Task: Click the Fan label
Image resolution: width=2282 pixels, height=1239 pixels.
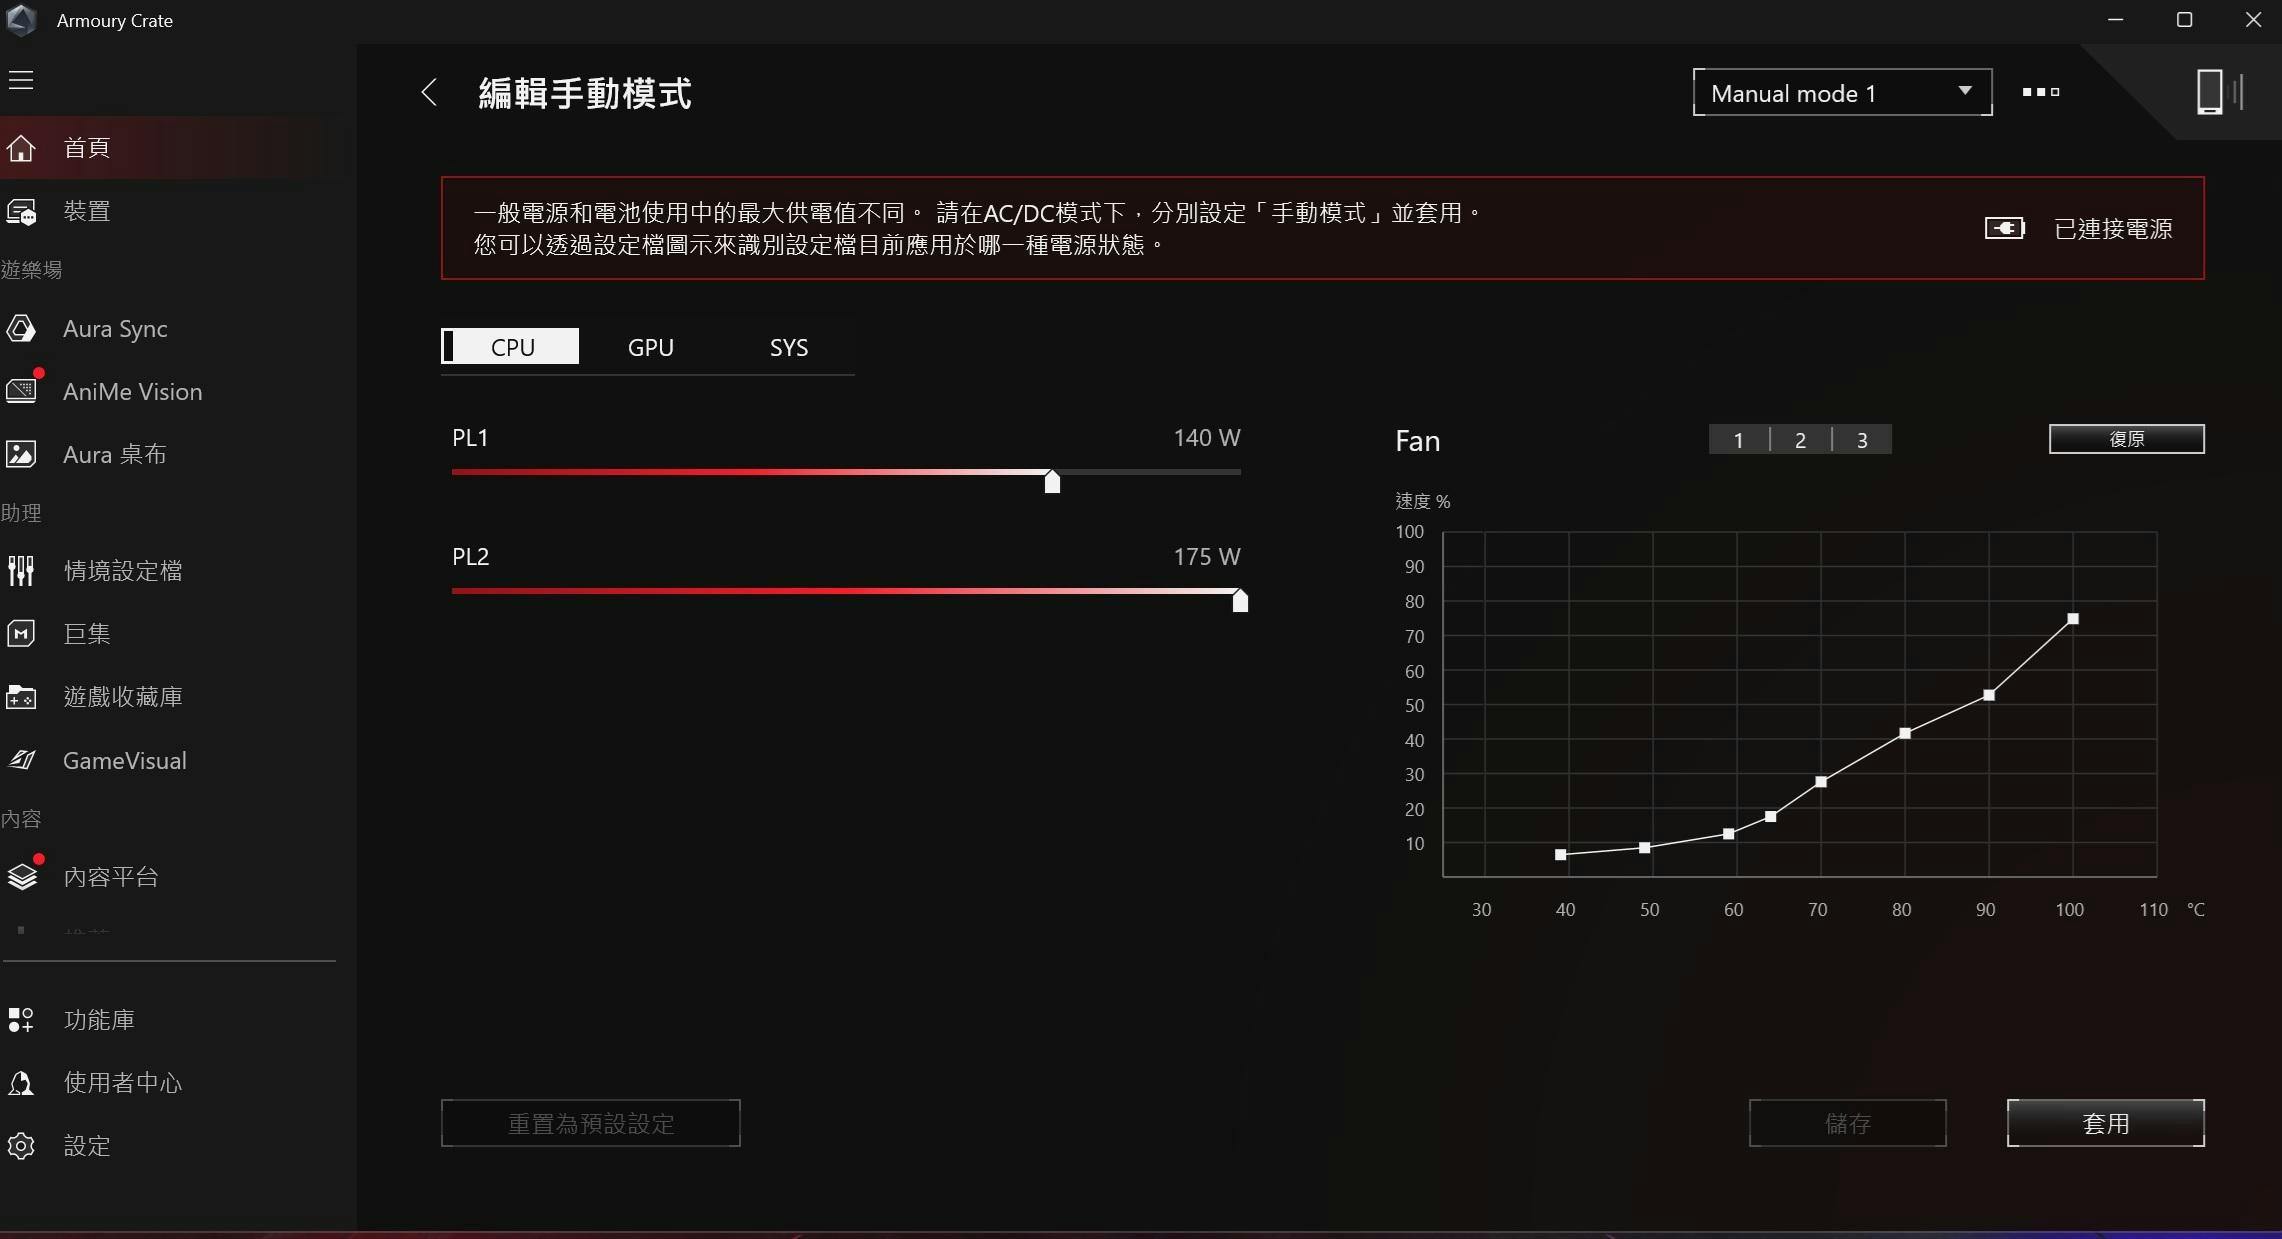Action: click(1418, 441)
